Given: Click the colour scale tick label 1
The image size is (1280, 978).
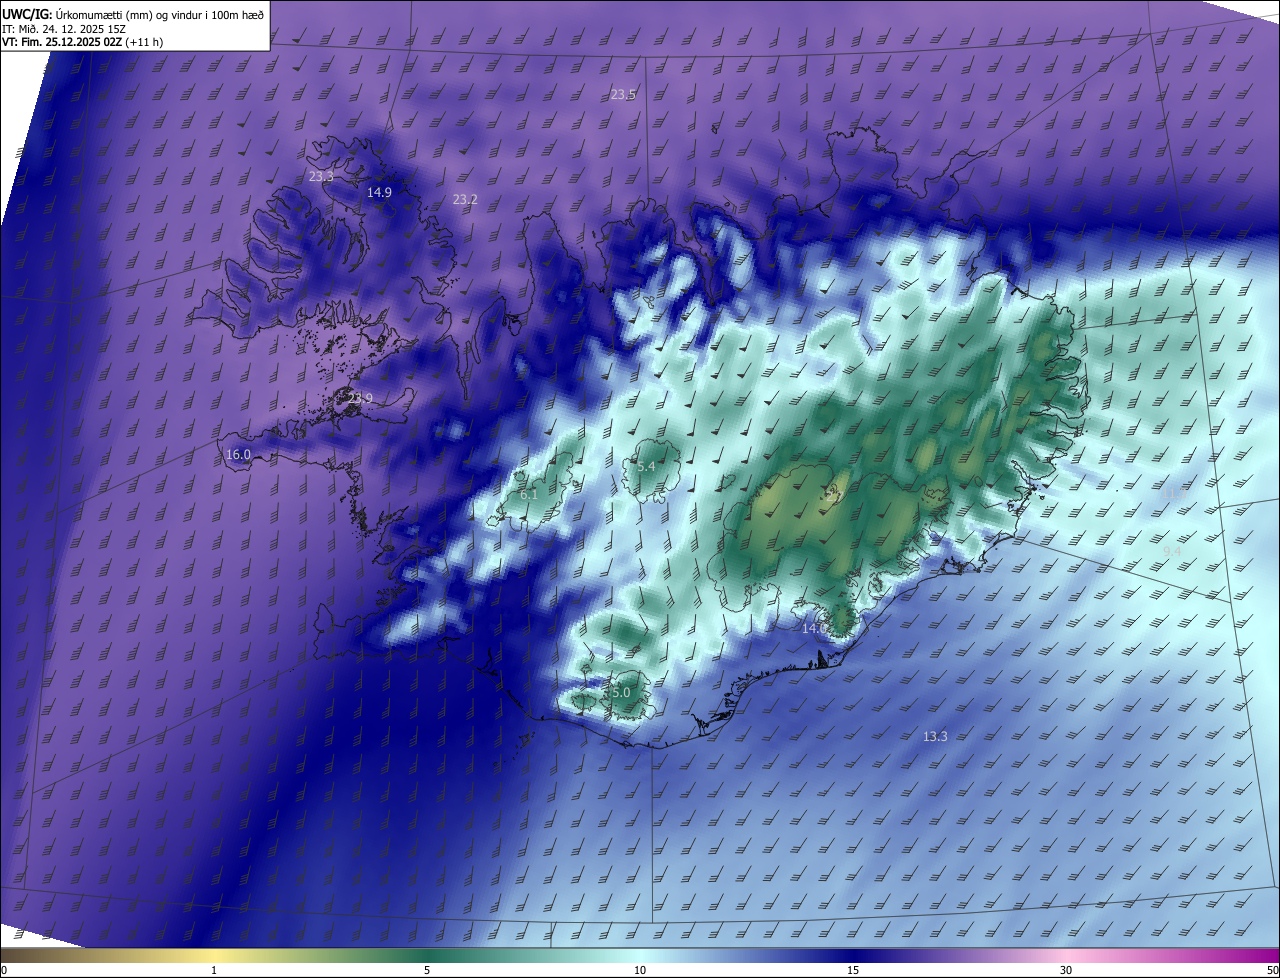Looking at the screenshot, I should tap(214, 971).
